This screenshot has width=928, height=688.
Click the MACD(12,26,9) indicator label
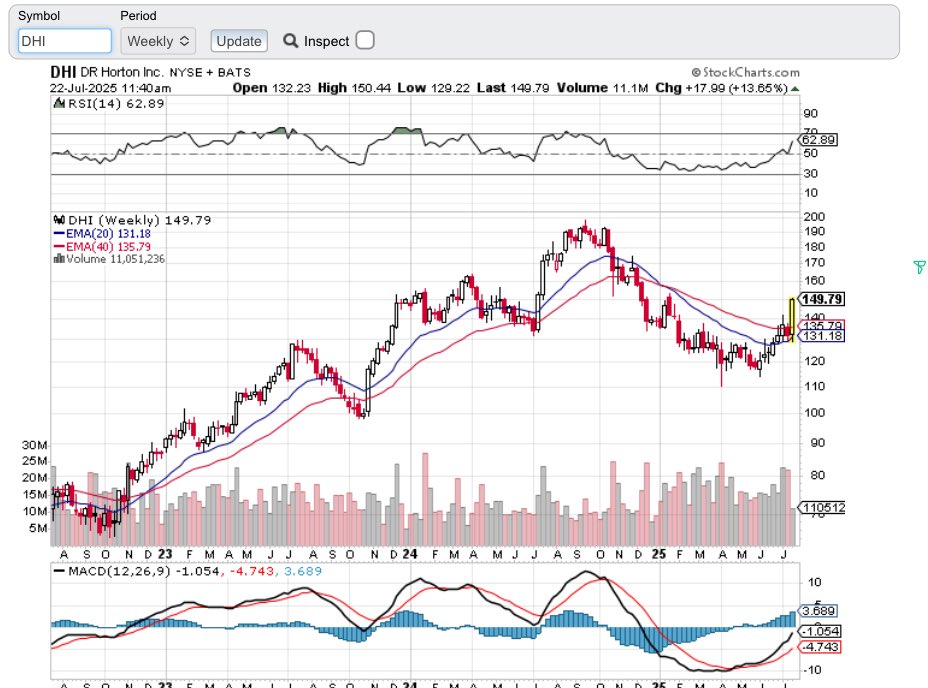[x=119, y=571]
